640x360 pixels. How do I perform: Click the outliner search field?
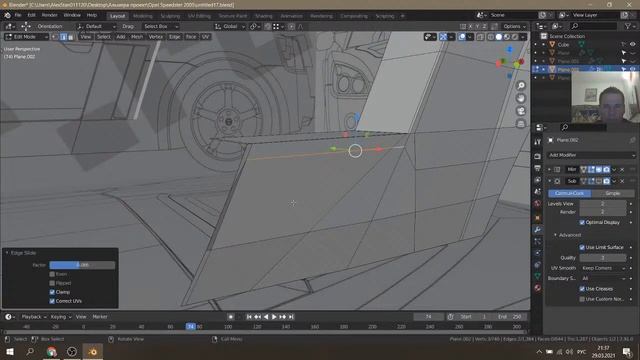point(593,26)
